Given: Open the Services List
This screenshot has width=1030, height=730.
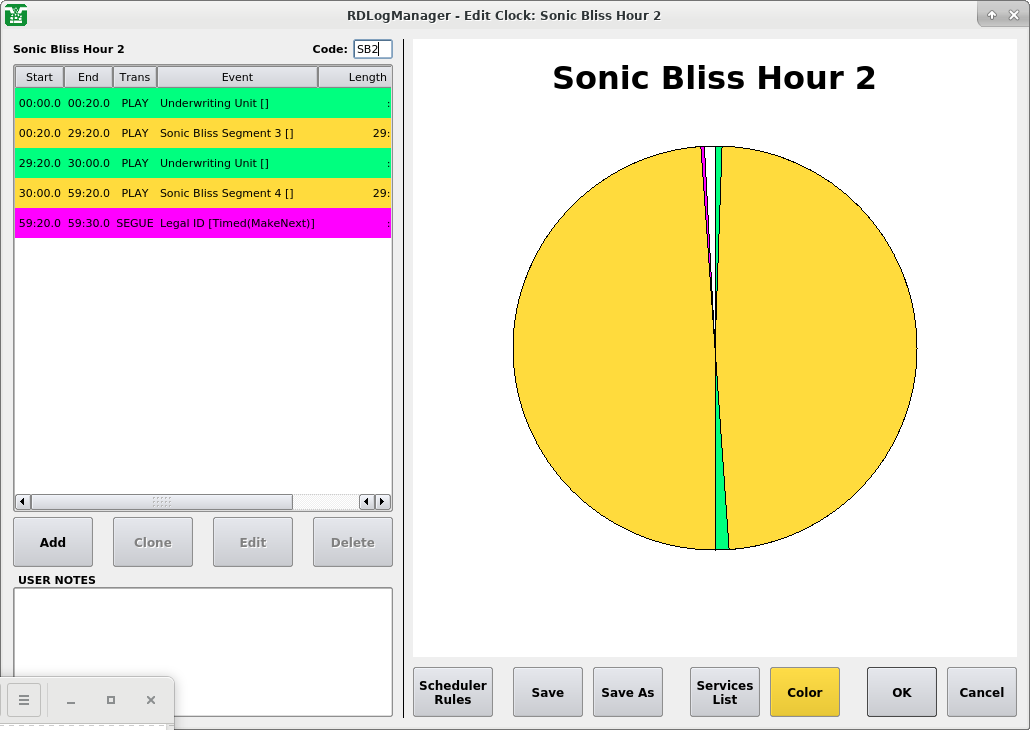Looking at the screenshot, I should 725,692.
